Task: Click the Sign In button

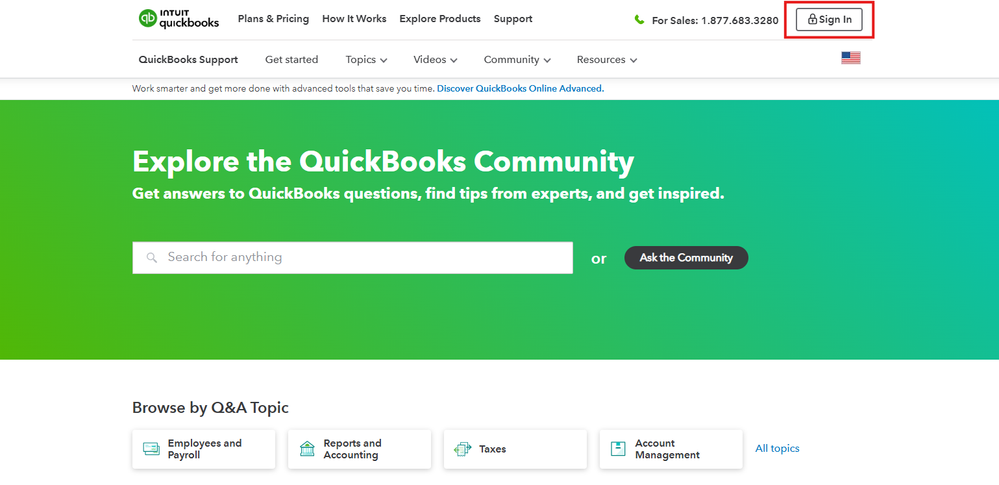Action: coord(829,19)
